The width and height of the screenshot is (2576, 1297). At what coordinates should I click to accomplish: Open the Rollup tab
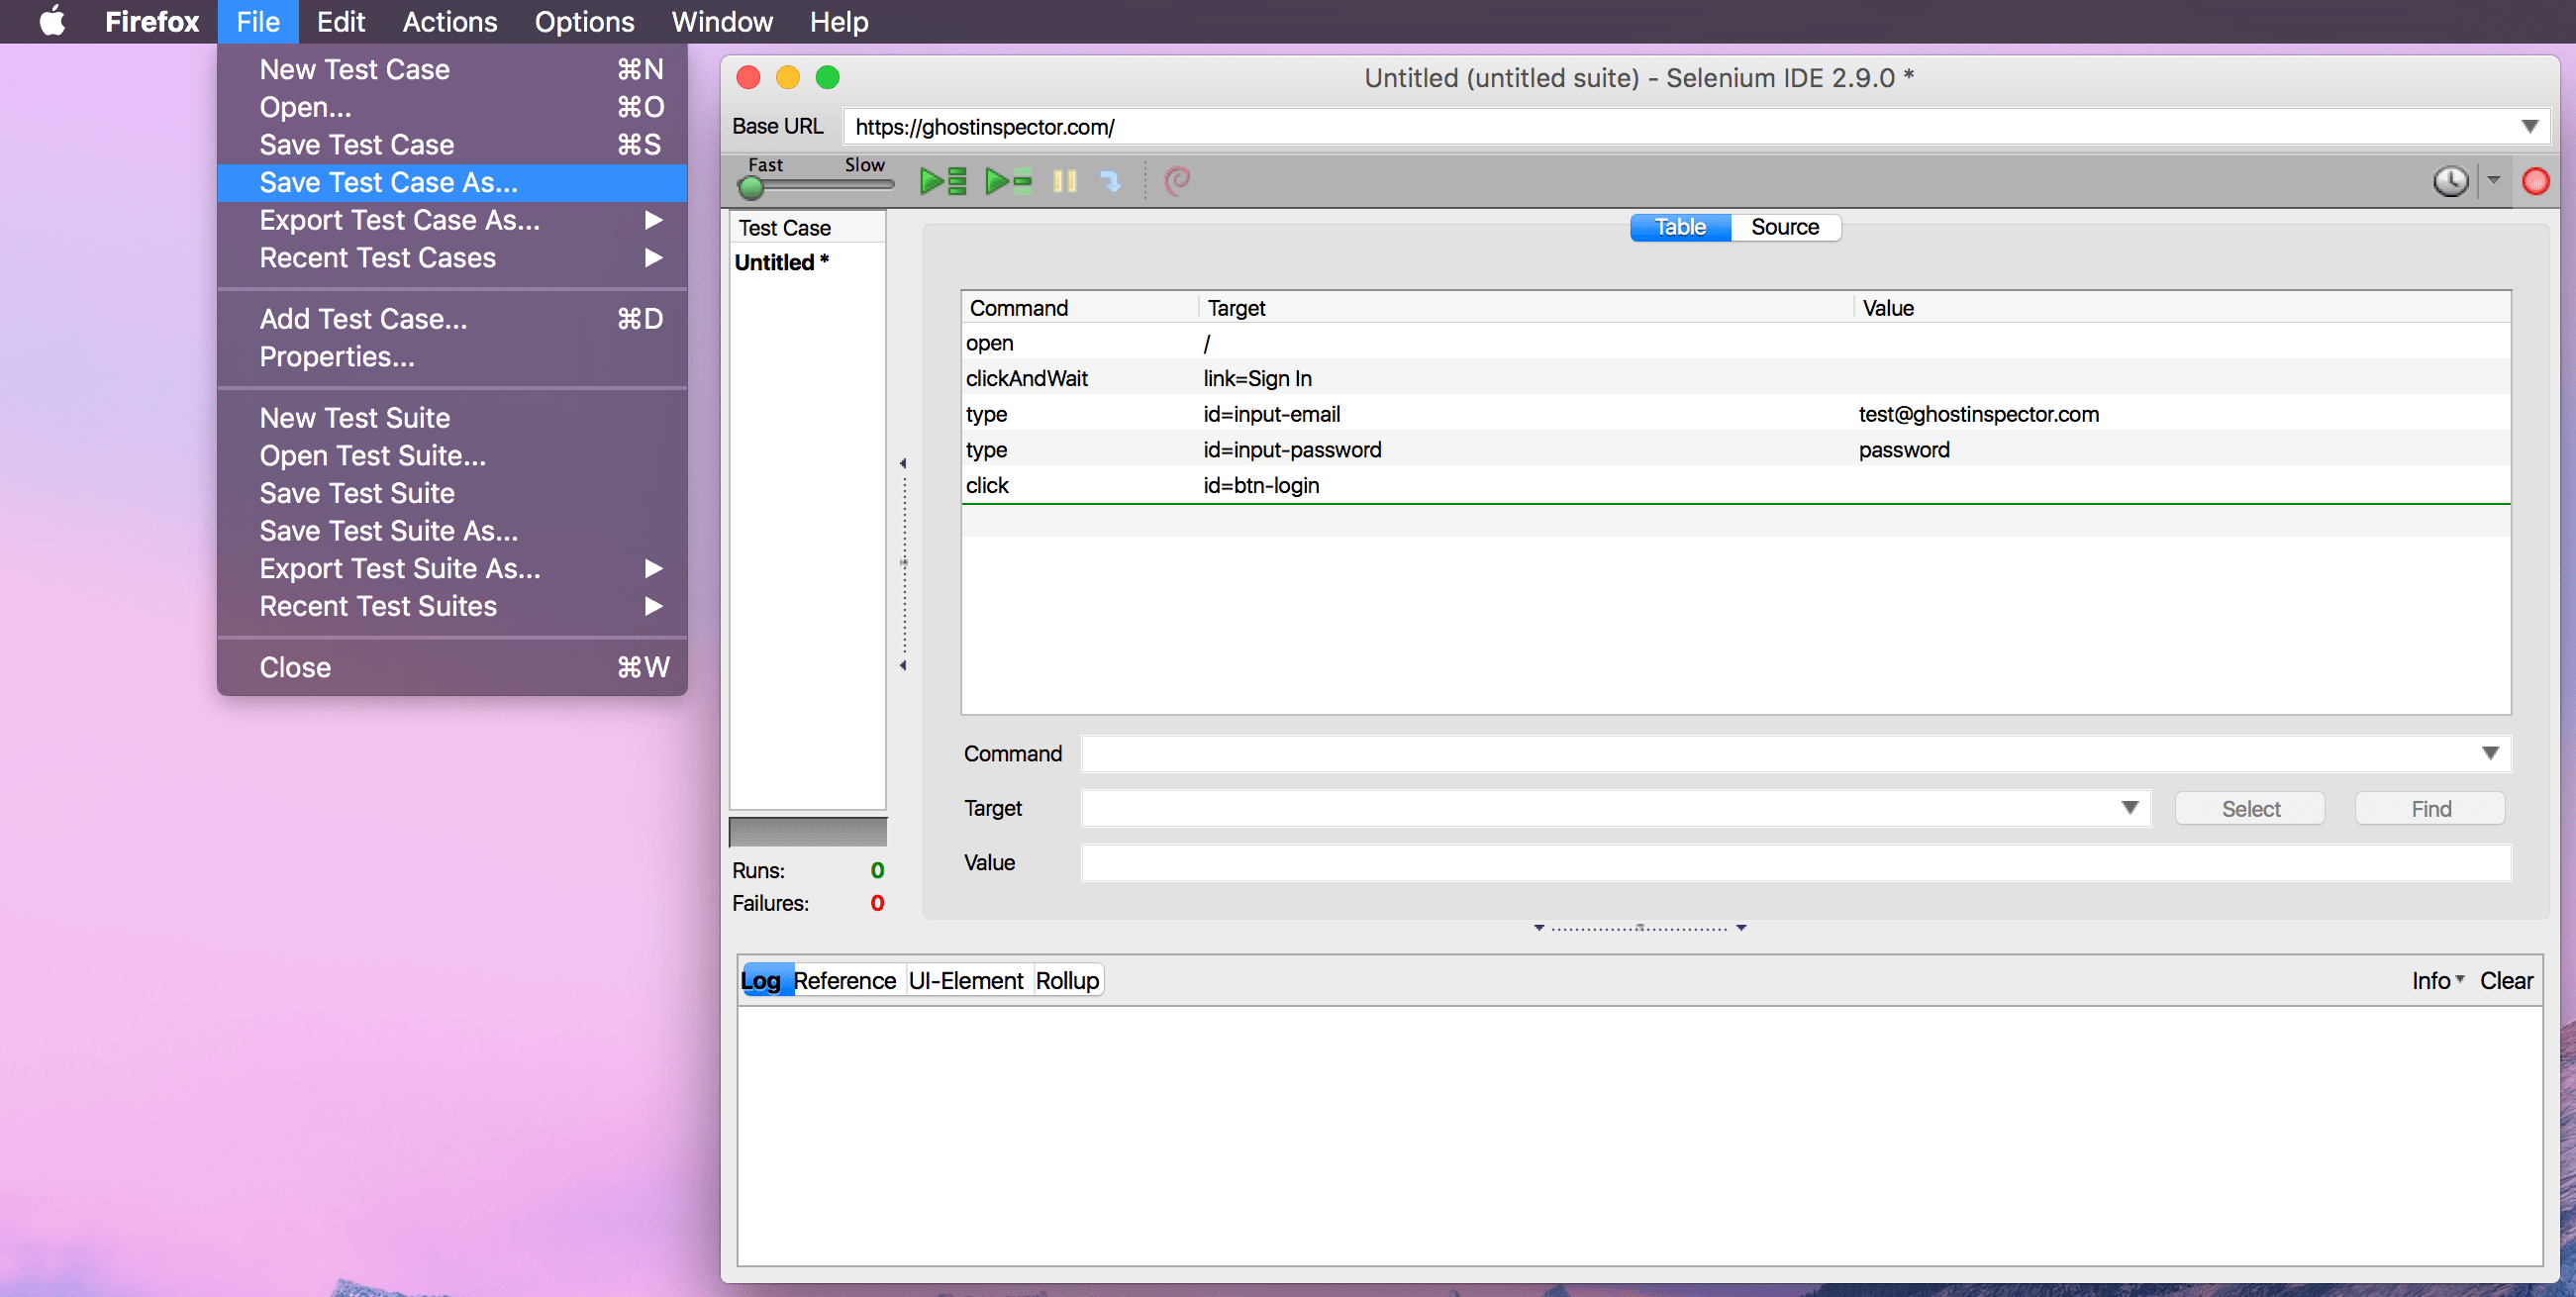[1067, 981]
